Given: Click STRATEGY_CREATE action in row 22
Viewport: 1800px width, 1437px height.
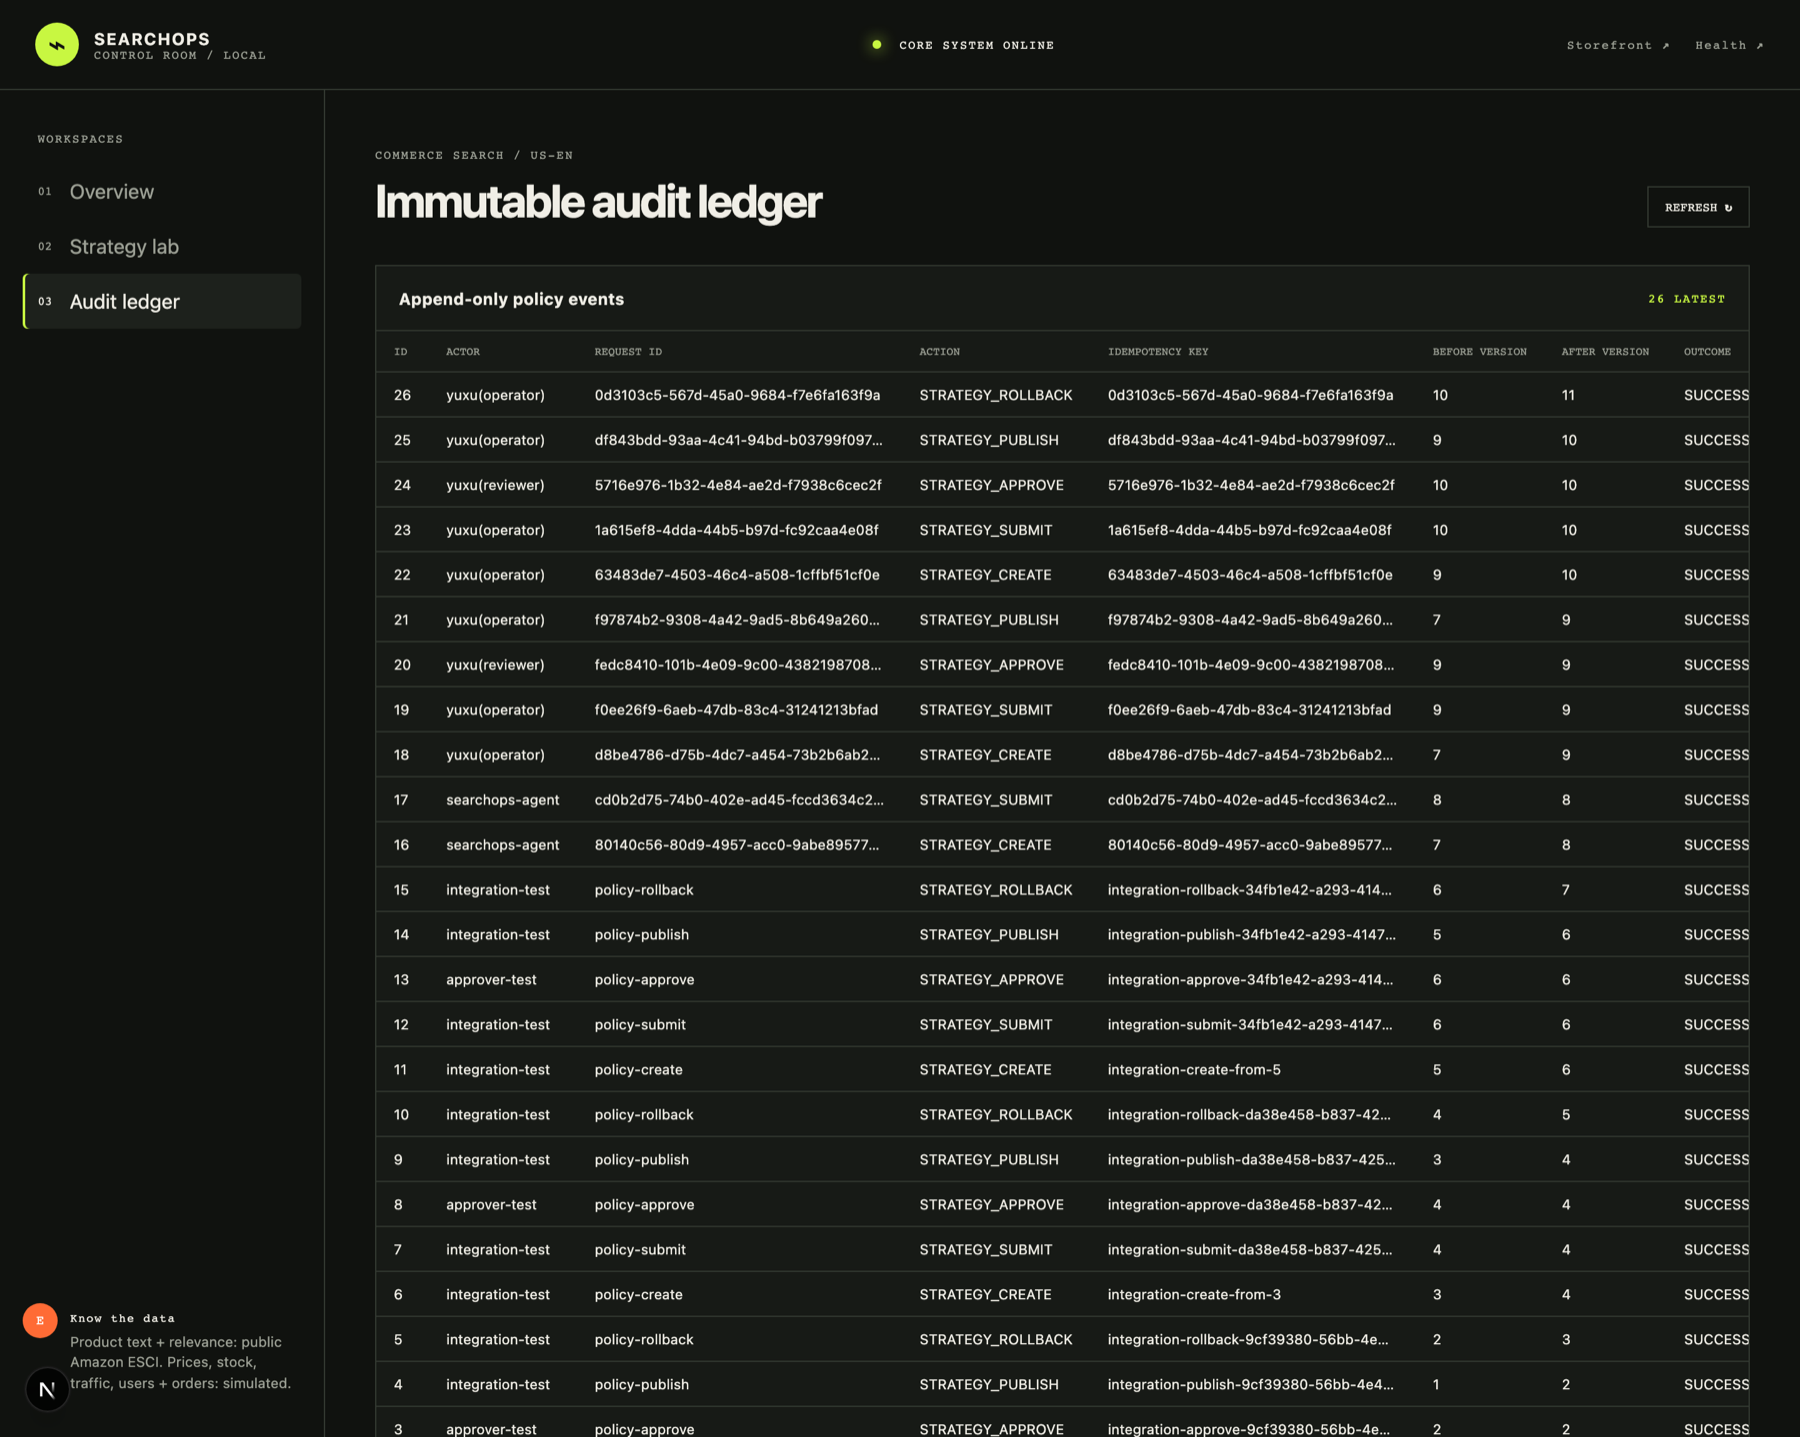Looking at the screenshot, I should [x=985, y=575].
